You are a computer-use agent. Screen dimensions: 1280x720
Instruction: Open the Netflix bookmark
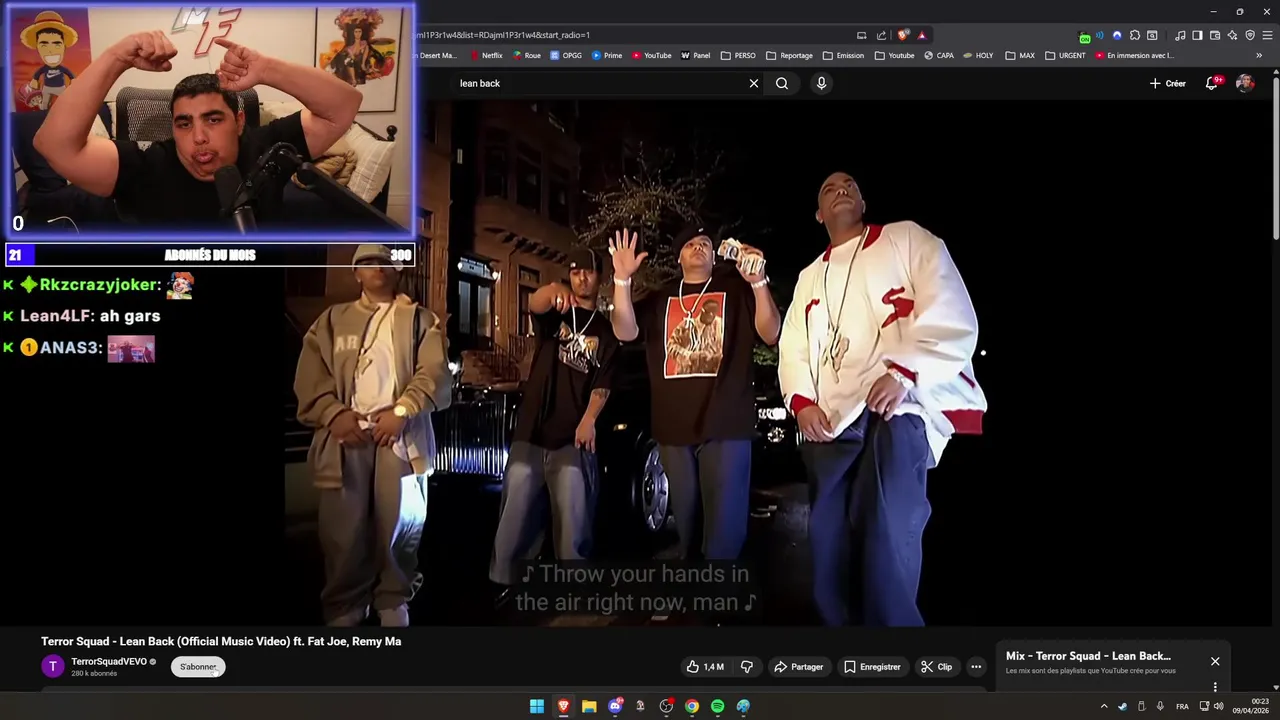(485, 56)
